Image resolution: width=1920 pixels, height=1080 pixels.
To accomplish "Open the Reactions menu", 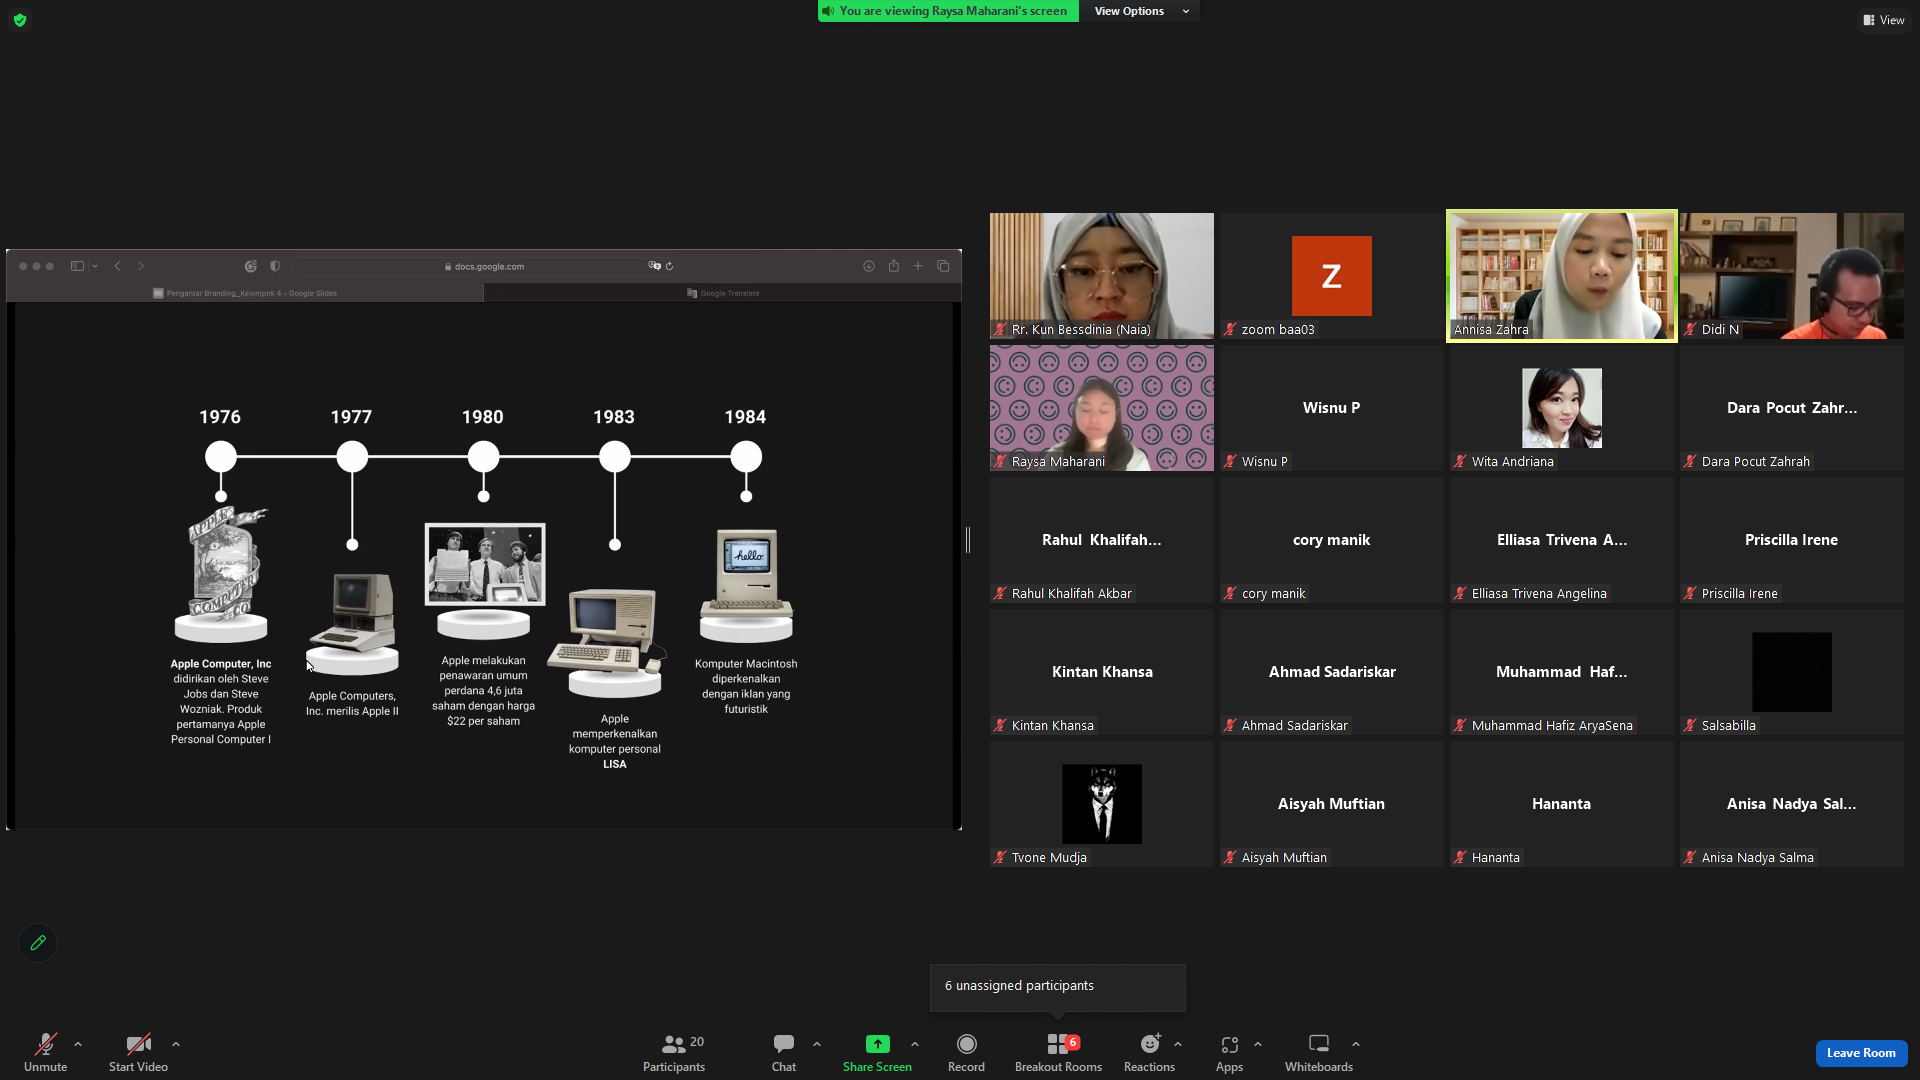I will coord(1150,1052).
